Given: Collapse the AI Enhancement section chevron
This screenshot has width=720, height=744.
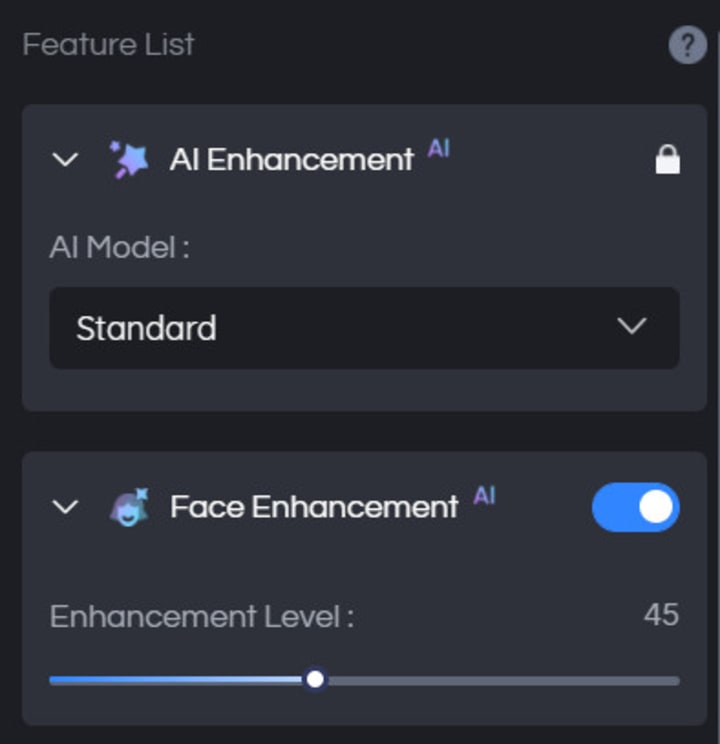Looking at the screenshot, I should (x=65, y=159).
